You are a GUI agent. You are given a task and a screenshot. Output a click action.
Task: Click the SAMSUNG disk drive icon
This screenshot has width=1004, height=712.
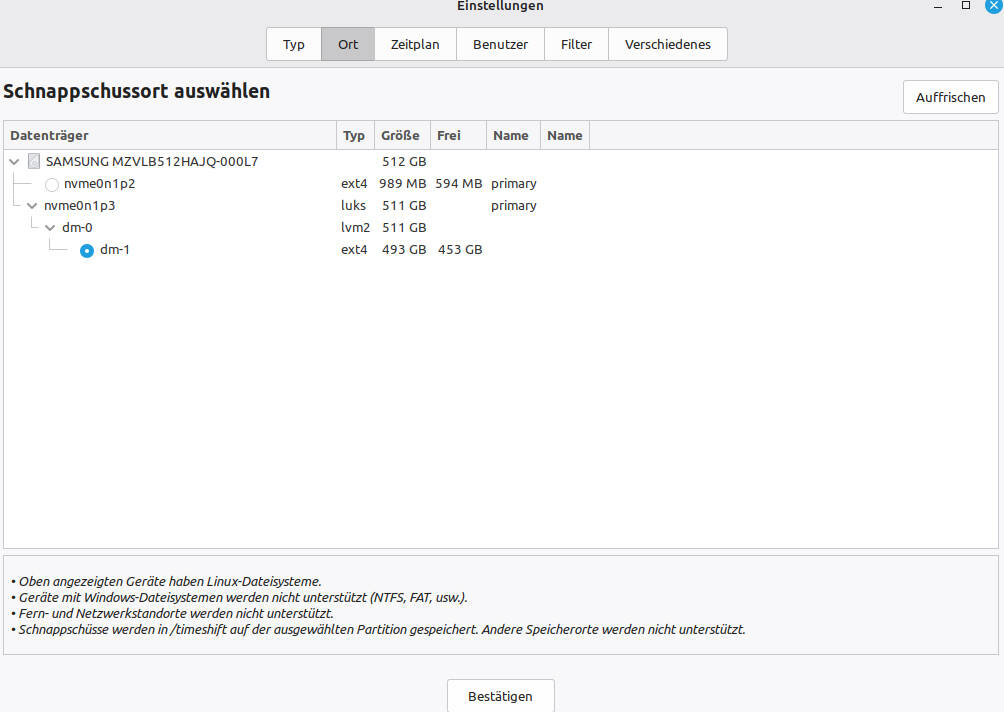35,162
